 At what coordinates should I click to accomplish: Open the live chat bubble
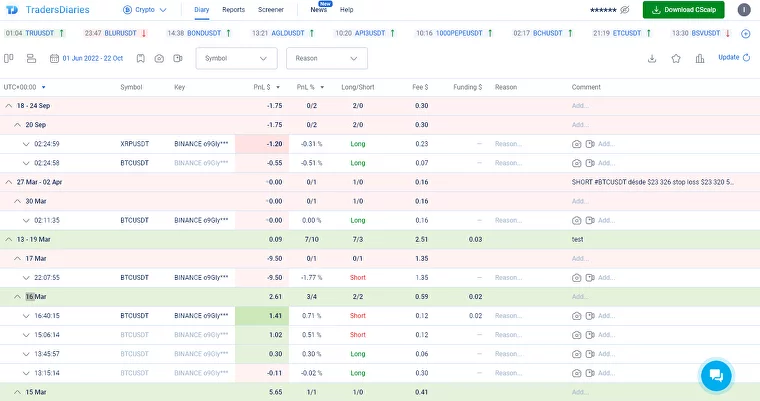(716, 375)
